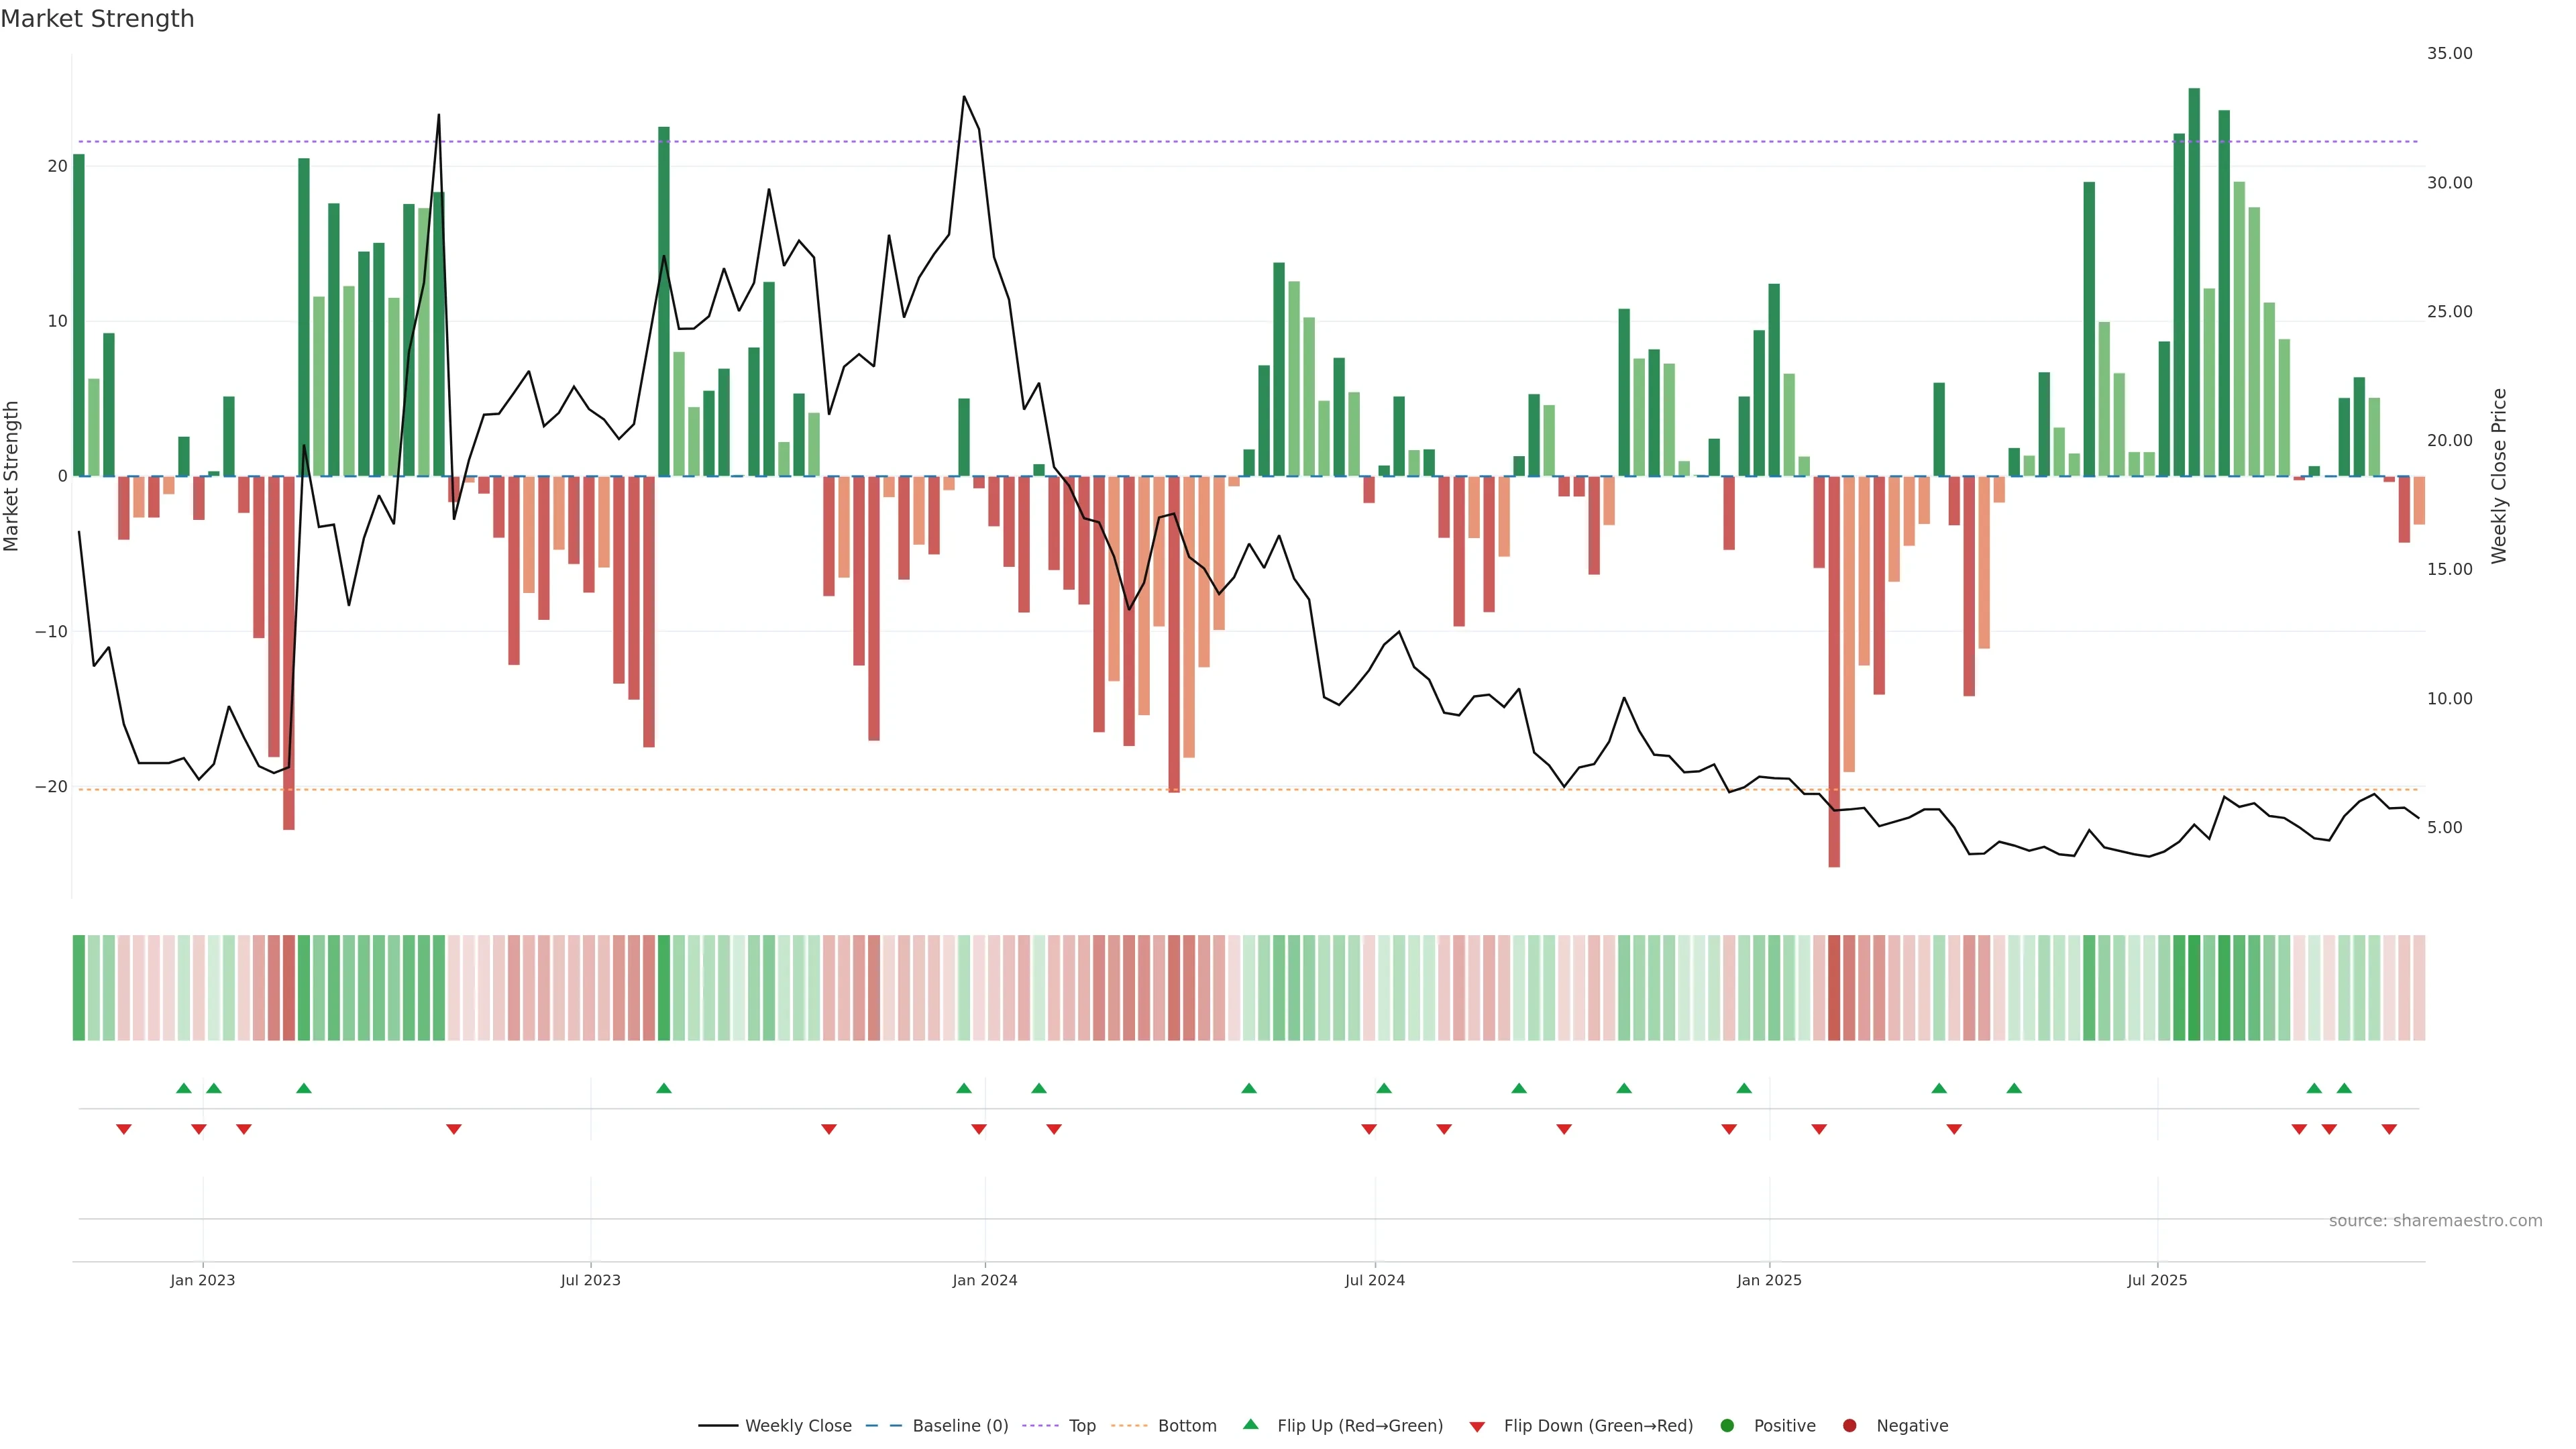Click the last red flip-down triangle marker

(x=2389, y=1129)
